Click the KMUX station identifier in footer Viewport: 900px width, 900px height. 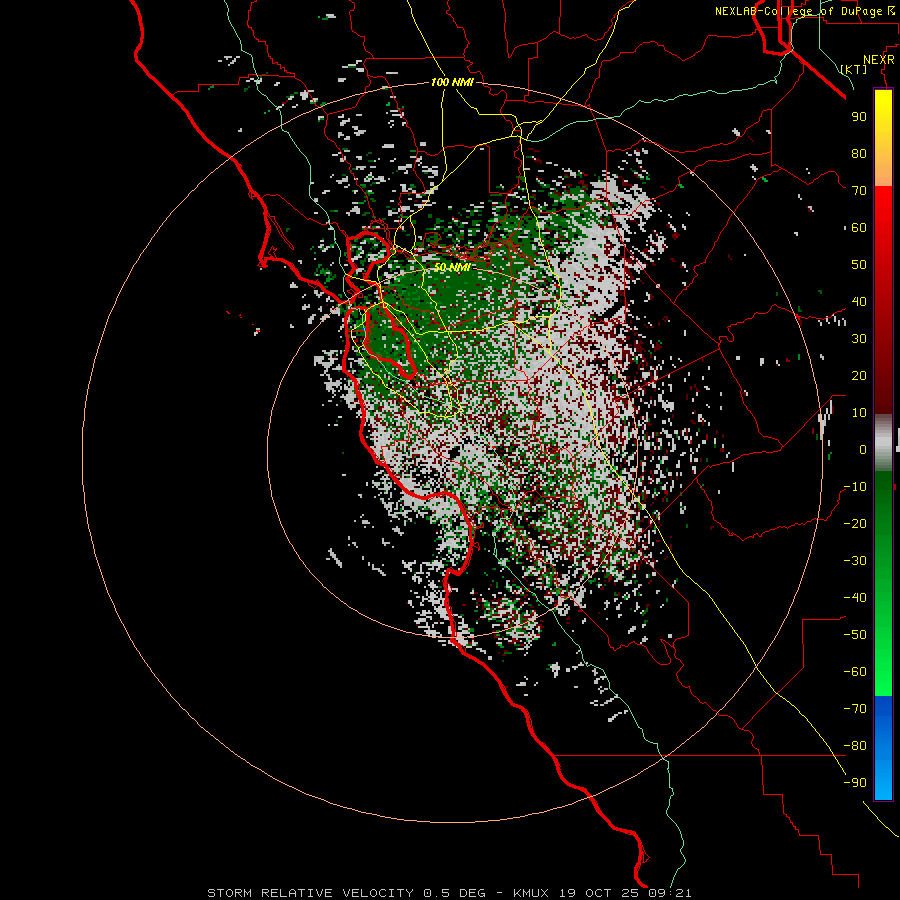pos(531,893)
